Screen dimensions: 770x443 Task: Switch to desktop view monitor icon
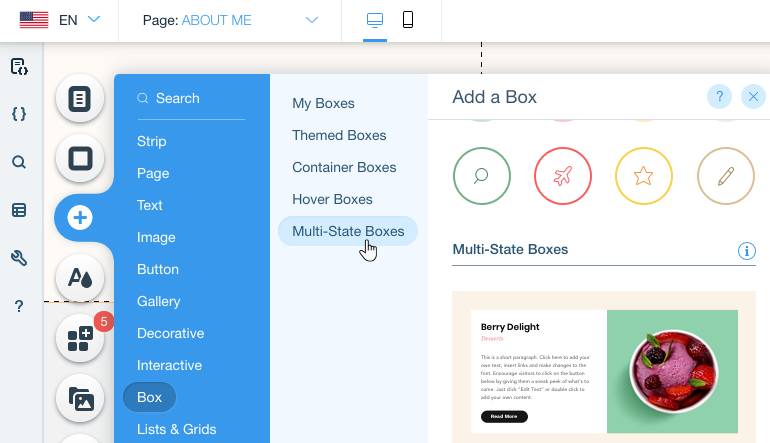click(x=375, y=20)
